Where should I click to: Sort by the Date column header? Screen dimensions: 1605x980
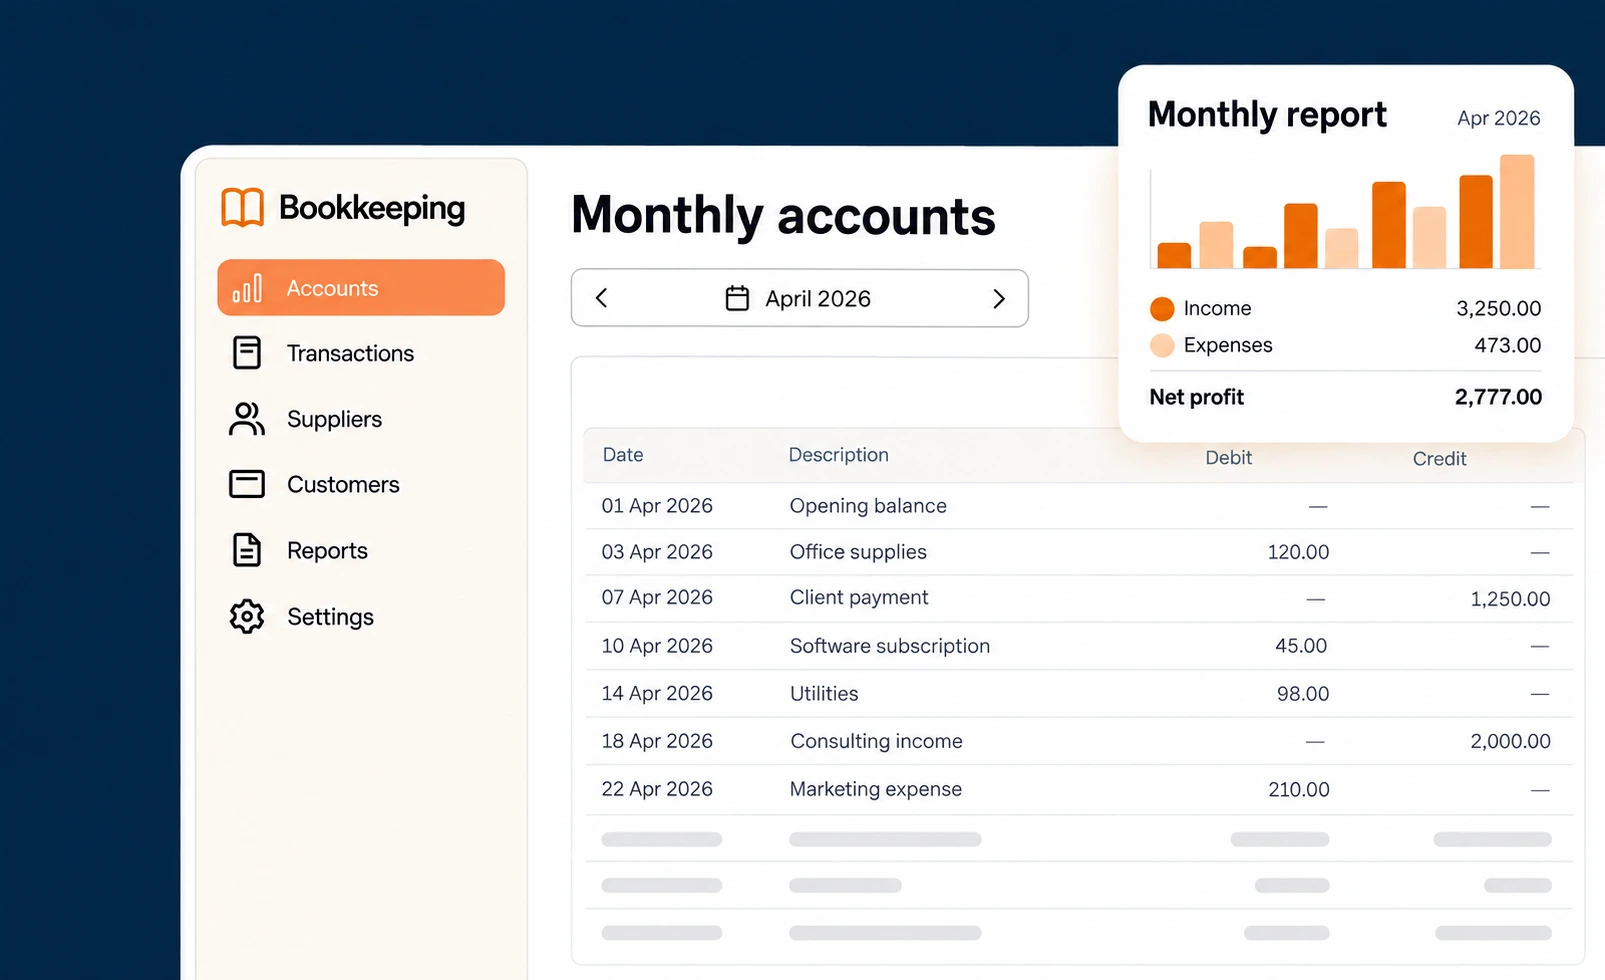point(623,455)
